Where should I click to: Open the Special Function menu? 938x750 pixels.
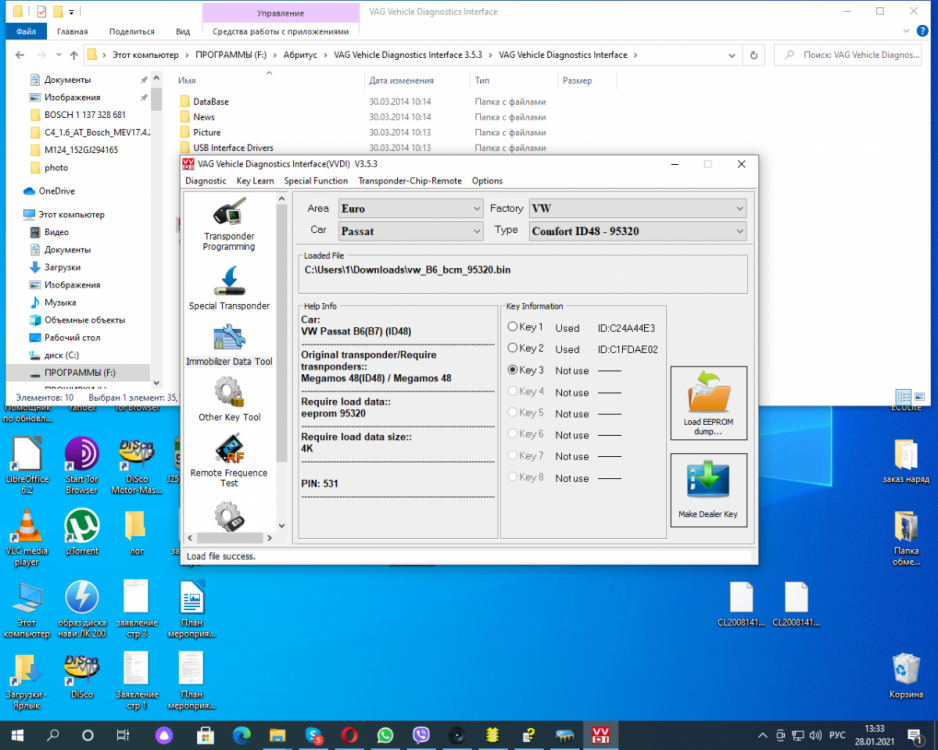pos(316,181)
